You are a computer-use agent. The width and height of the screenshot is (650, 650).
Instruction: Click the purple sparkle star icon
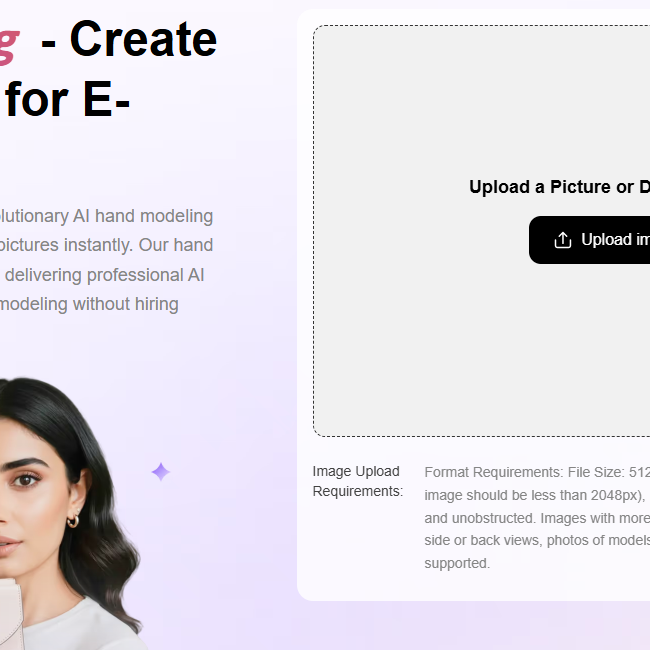(x=161, y=472)
